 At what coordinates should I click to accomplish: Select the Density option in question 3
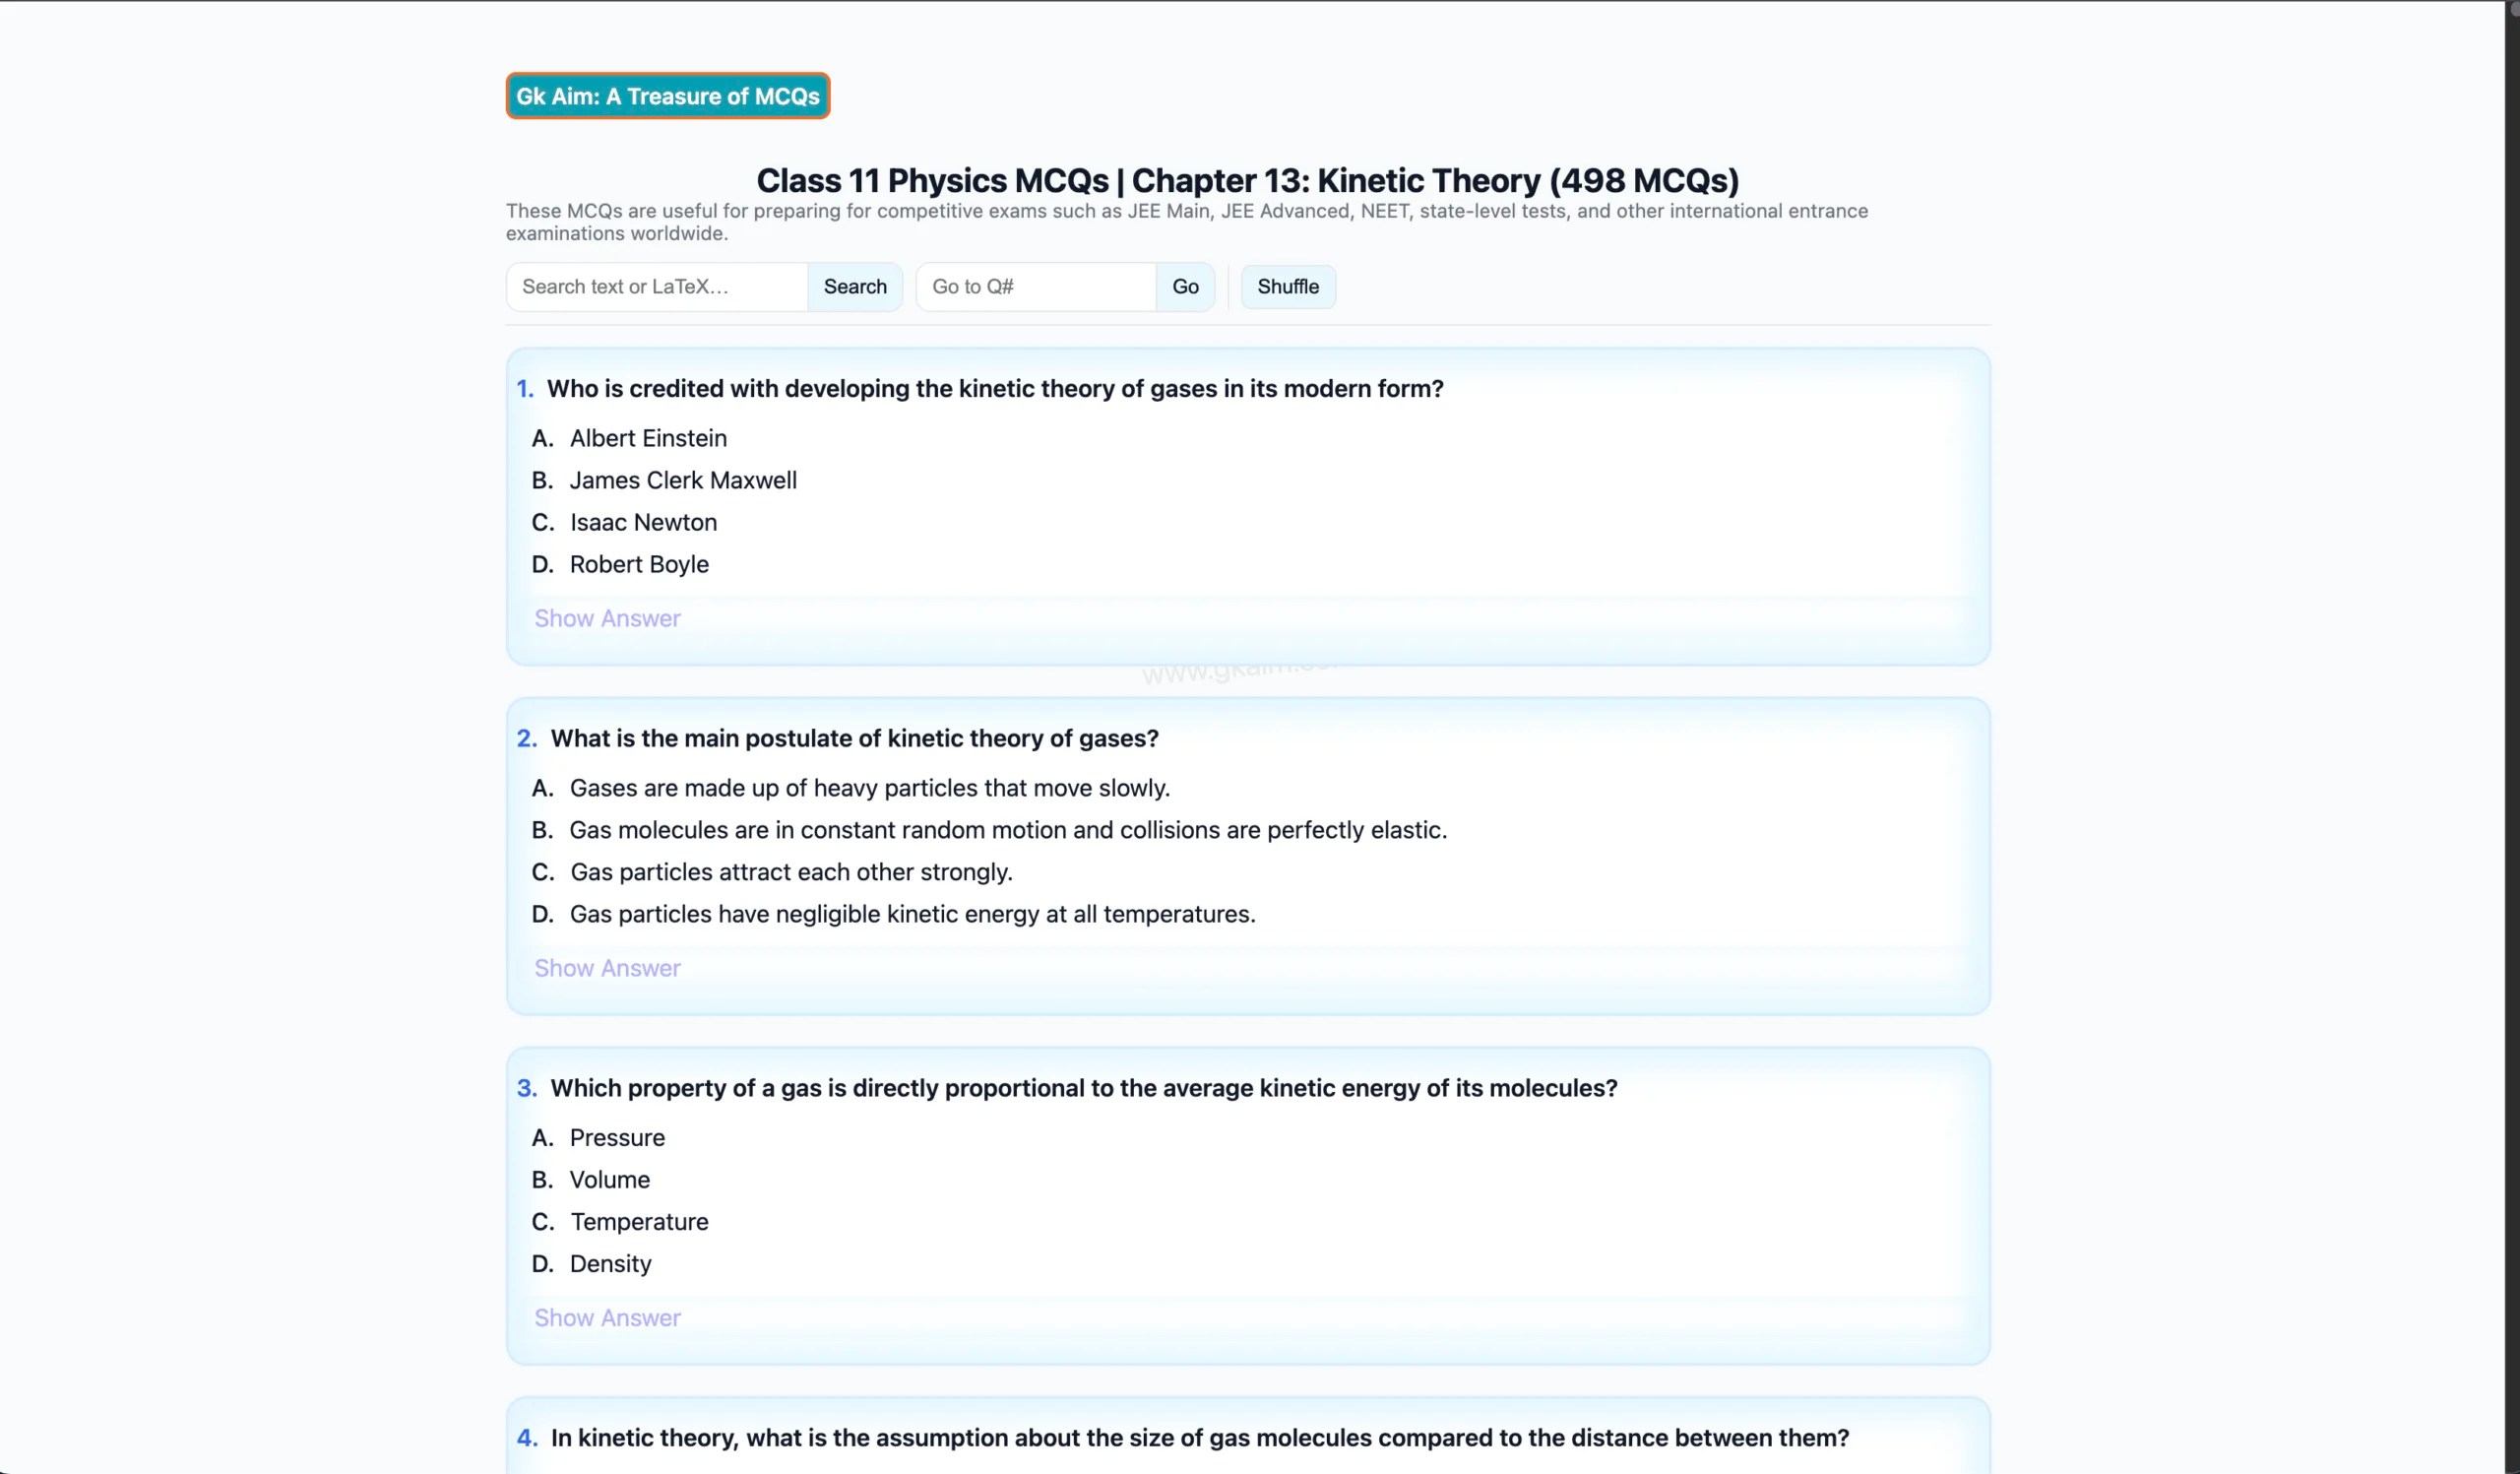610,1264
